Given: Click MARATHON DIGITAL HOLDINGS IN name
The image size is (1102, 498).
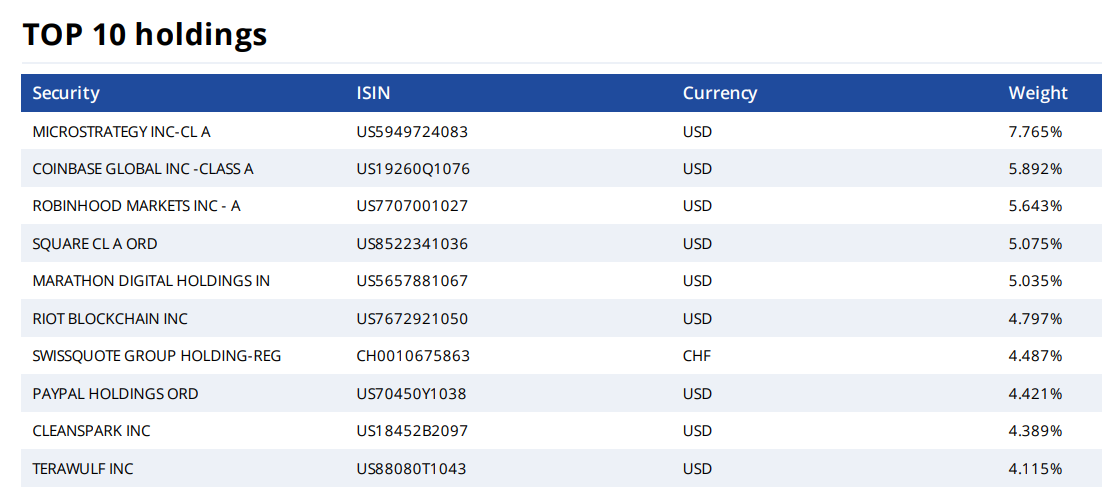Looking at the screenshot, I should tap(151, 281).
